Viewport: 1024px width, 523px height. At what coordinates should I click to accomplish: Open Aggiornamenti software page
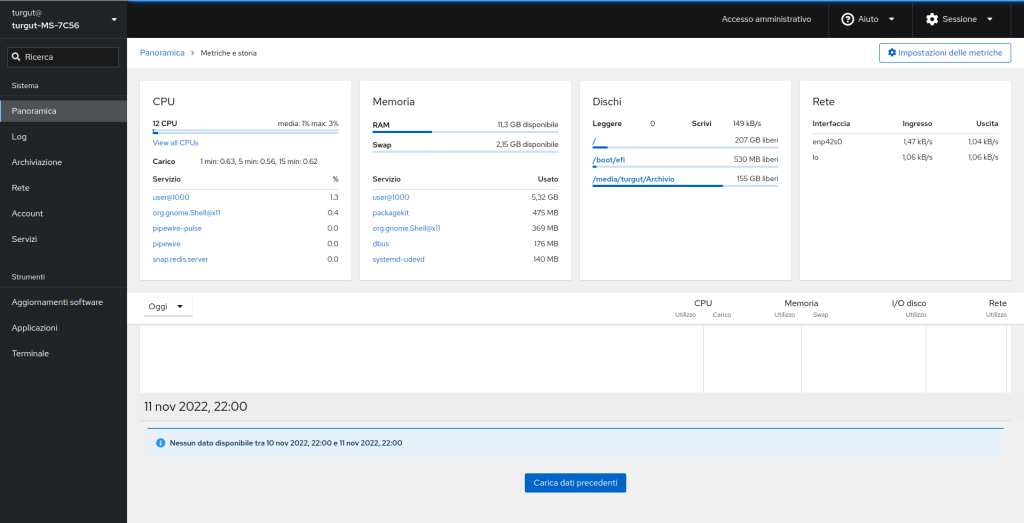57,302
